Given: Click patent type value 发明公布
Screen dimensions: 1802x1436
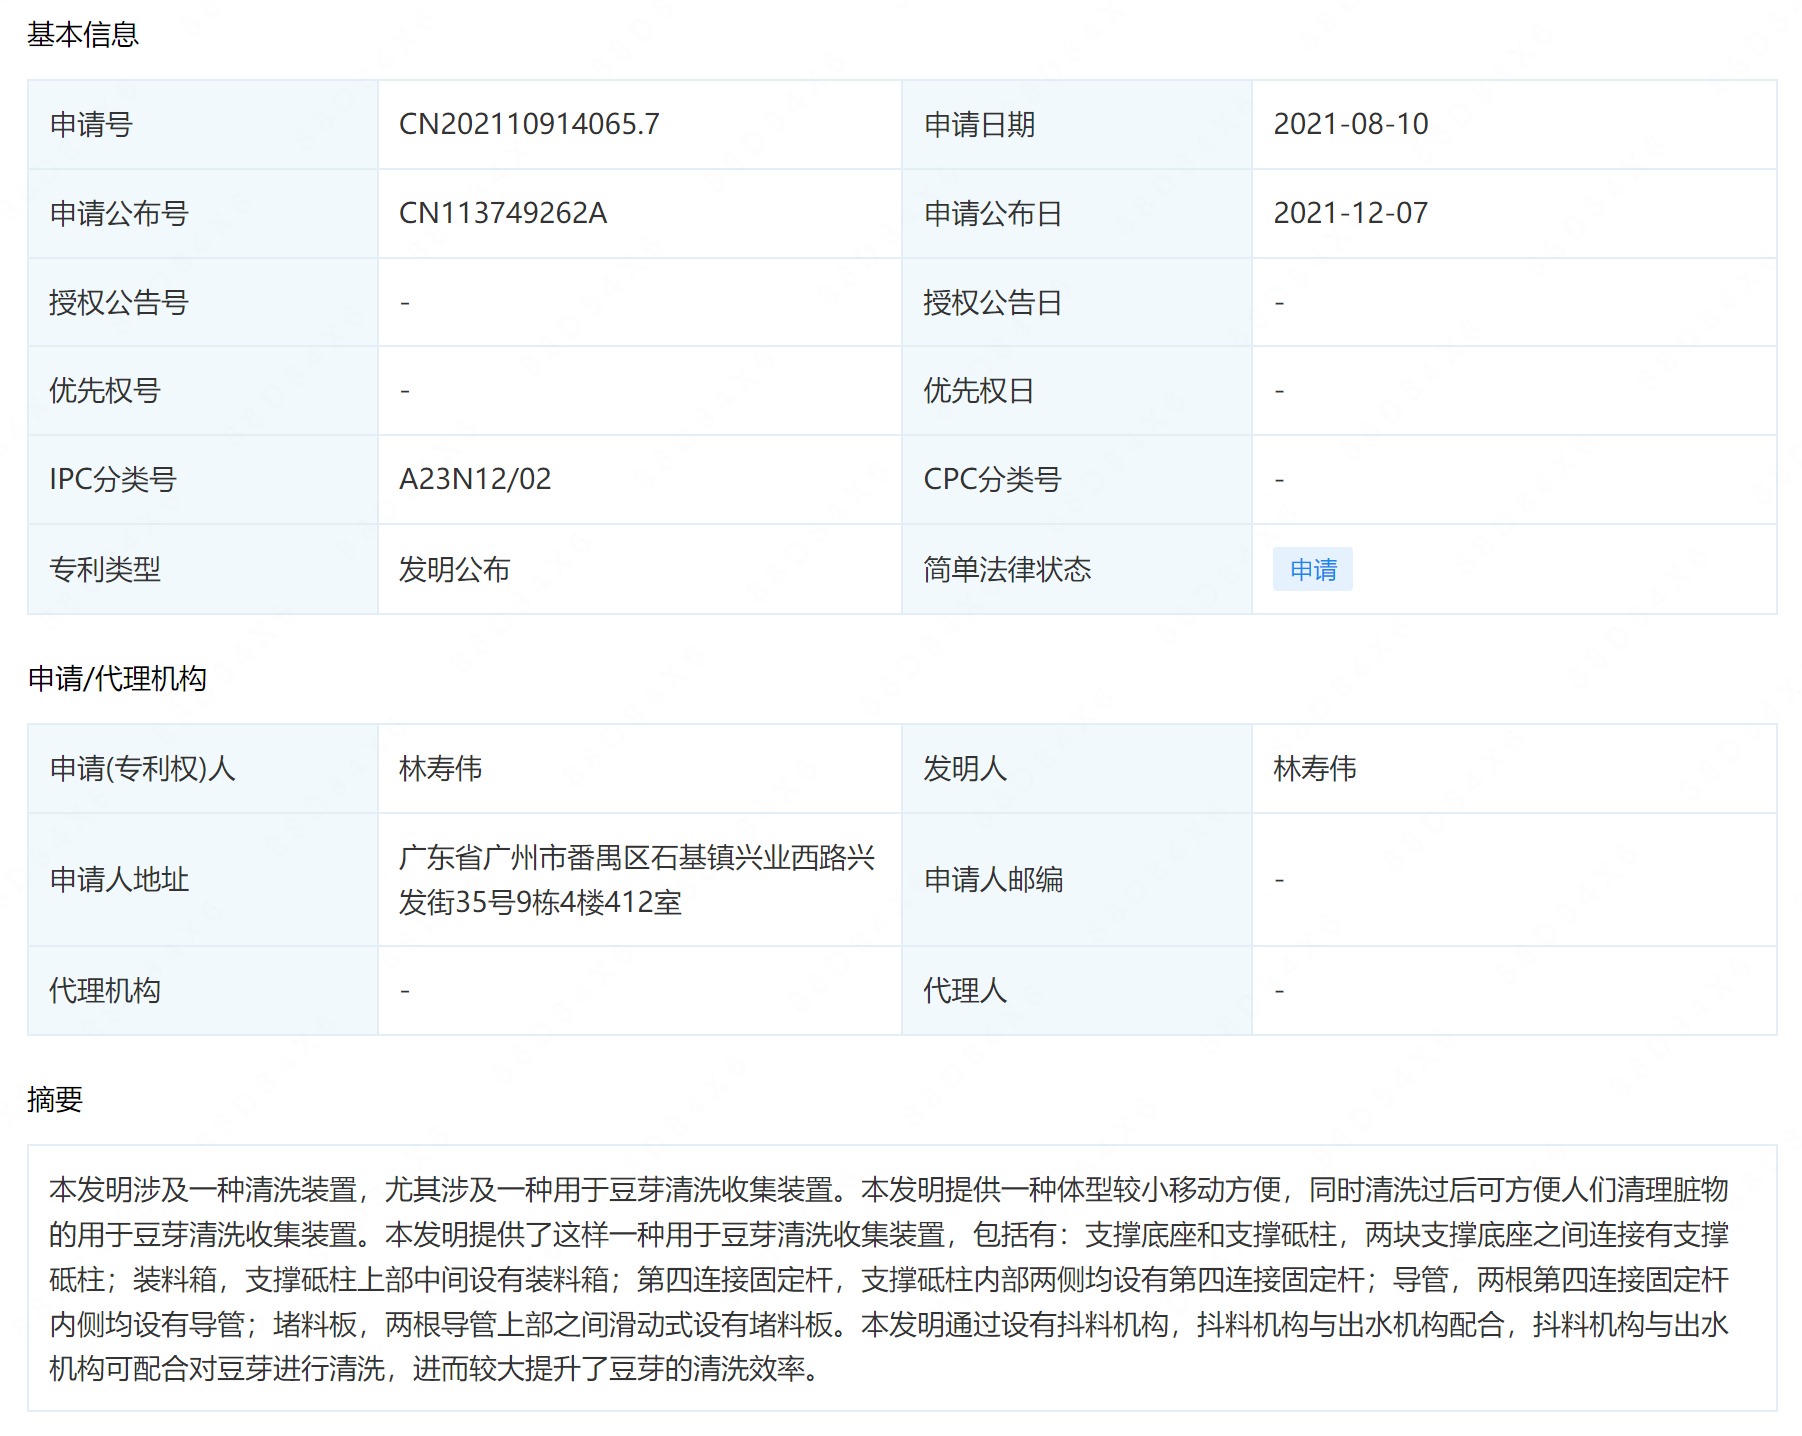Looking at the screenshot, I should tap(454, 569).
